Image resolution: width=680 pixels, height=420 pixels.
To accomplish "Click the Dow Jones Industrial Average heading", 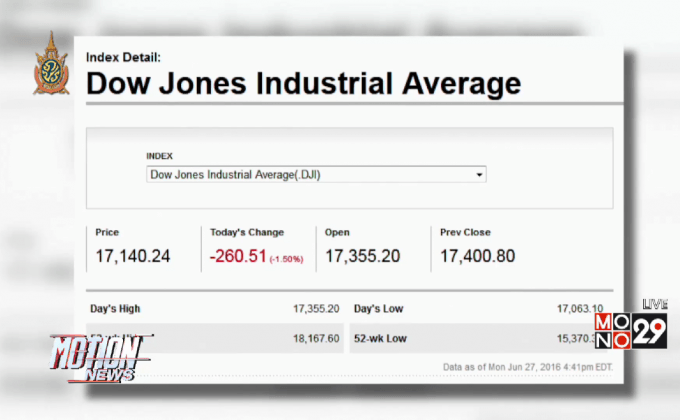I will pyautogui.click(x=303, y=83).
